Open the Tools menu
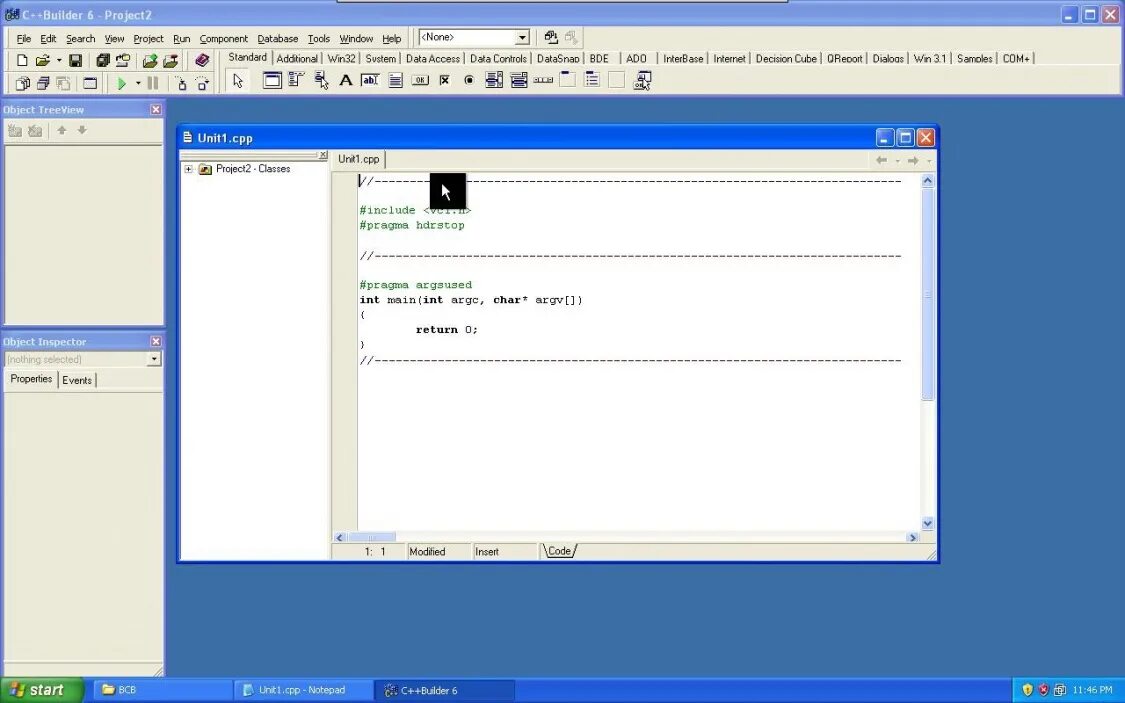Viewport: 1125px width, 703px height. (x=319, y=39)
